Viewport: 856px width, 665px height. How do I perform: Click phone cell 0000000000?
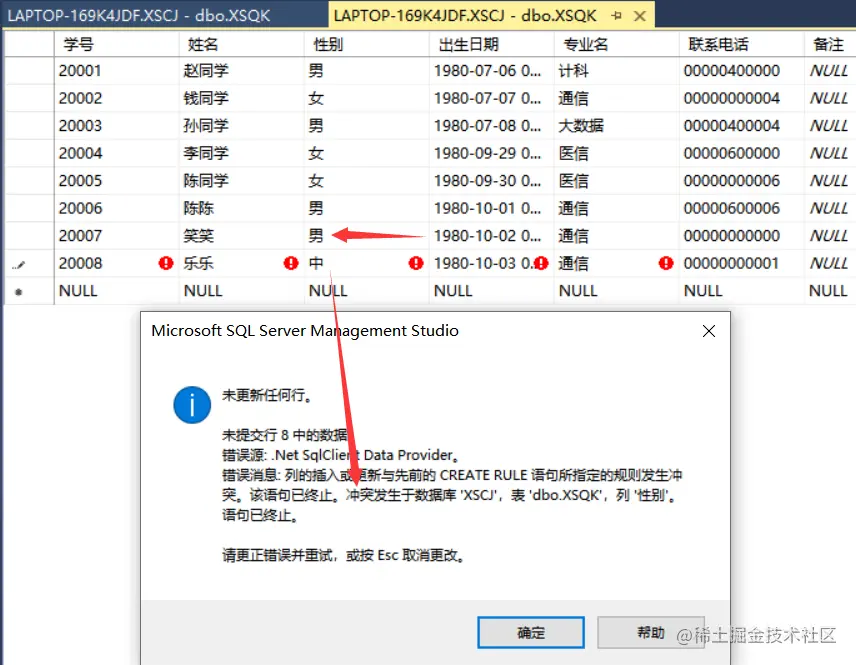click(742, 236)
